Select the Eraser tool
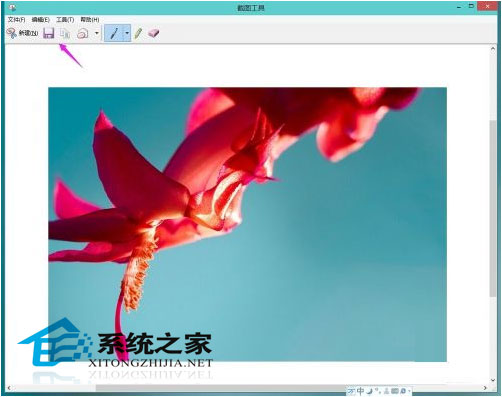 (153, 33)
